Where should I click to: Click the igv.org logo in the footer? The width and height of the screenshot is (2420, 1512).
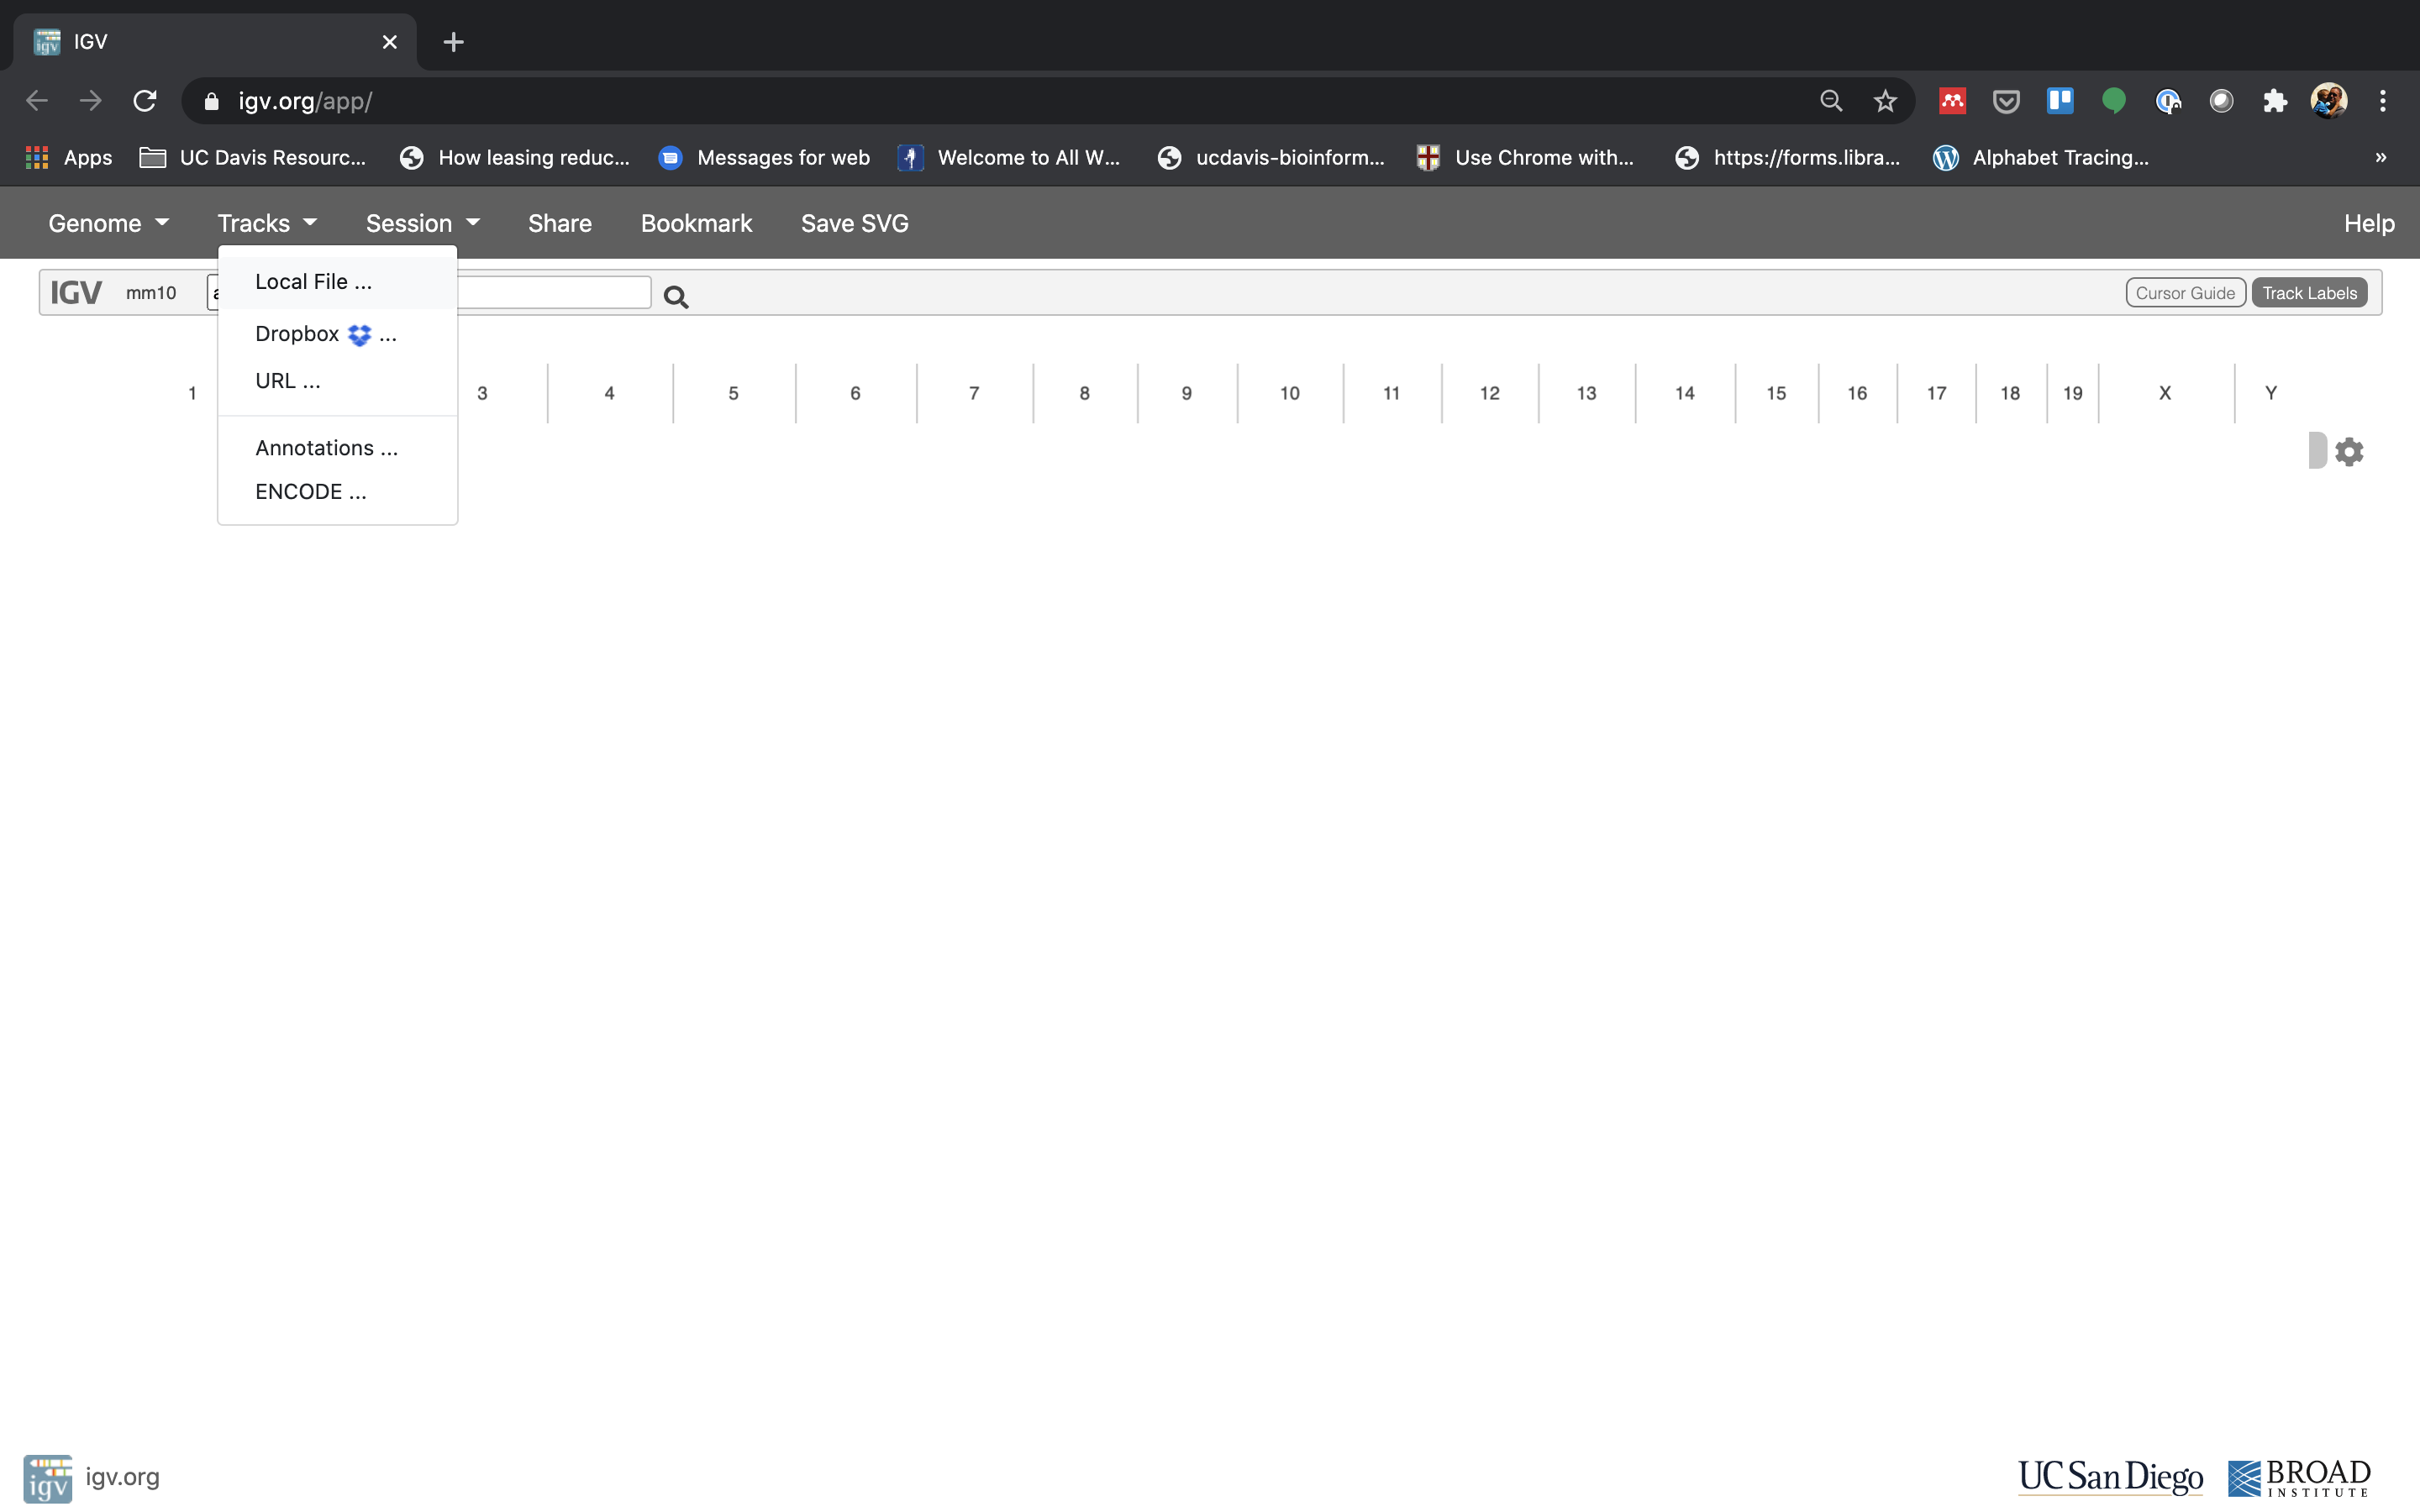click(48, 1478)
